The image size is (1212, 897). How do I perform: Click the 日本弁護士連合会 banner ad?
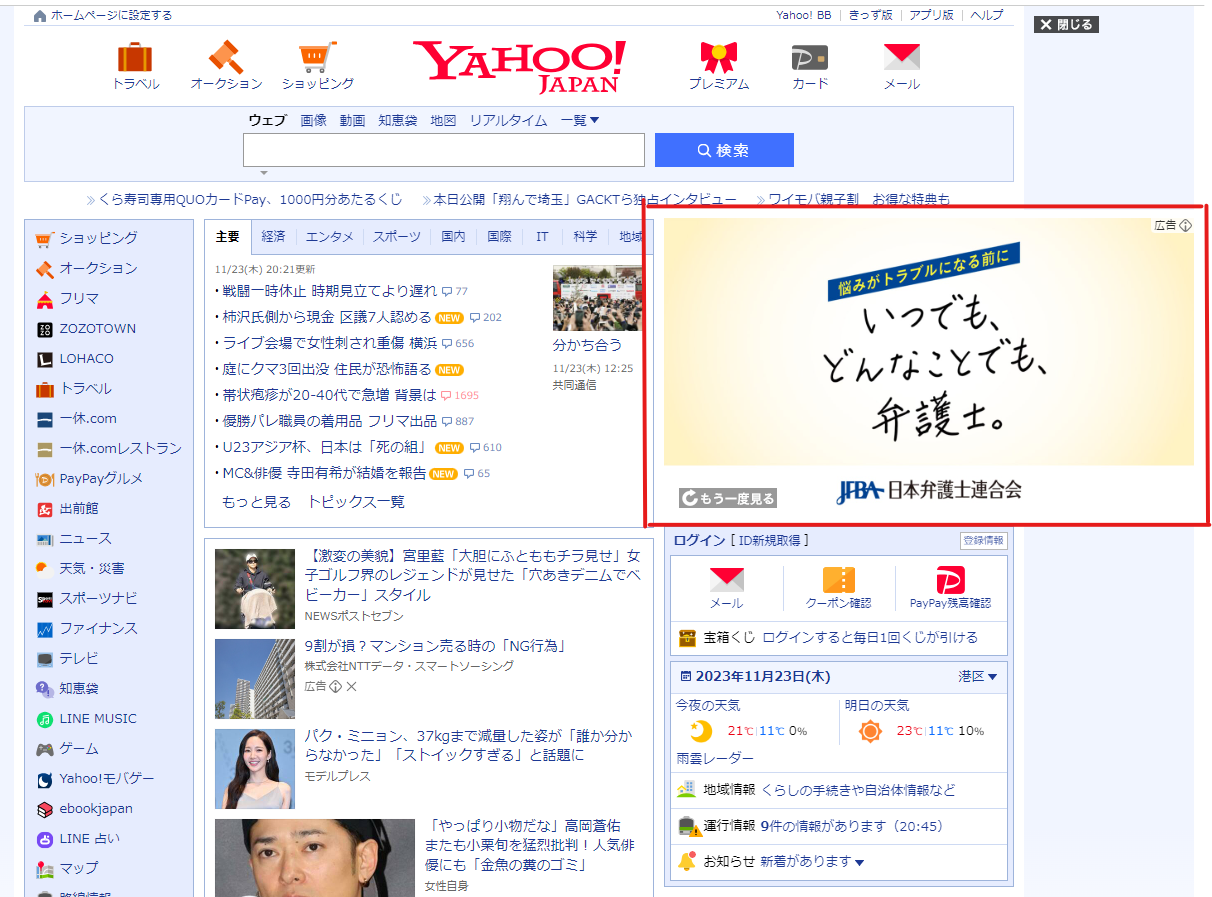[928, 366]
